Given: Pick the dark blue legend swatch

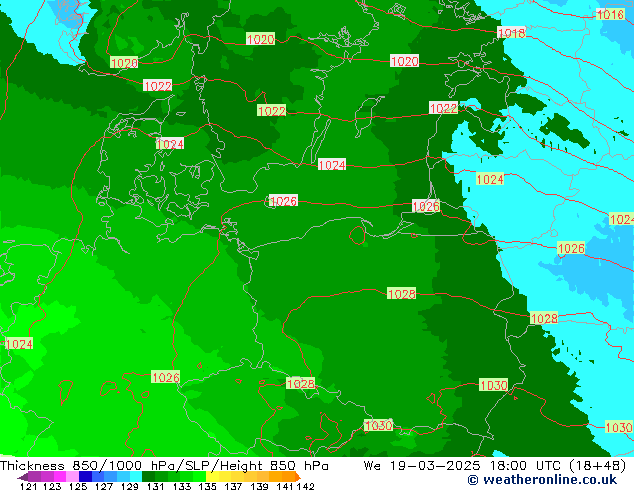Looking at the screenshot, I should click(x=85, y=476).
